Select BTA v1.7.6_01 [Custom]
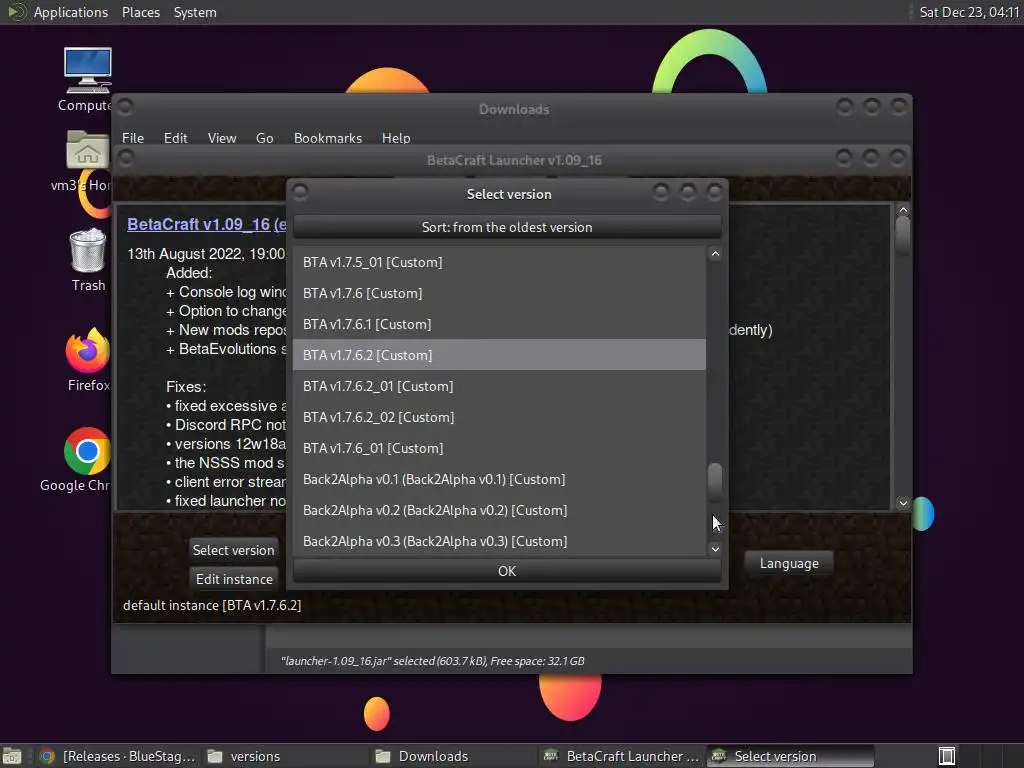Viewport: 1024px width, 768px height. (499, 448)
